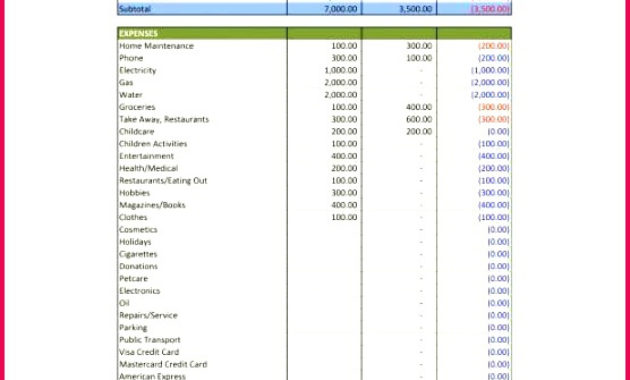Click the Public Transport row label
The width and height of the screenshot is (630, 380).
[150, 340]
